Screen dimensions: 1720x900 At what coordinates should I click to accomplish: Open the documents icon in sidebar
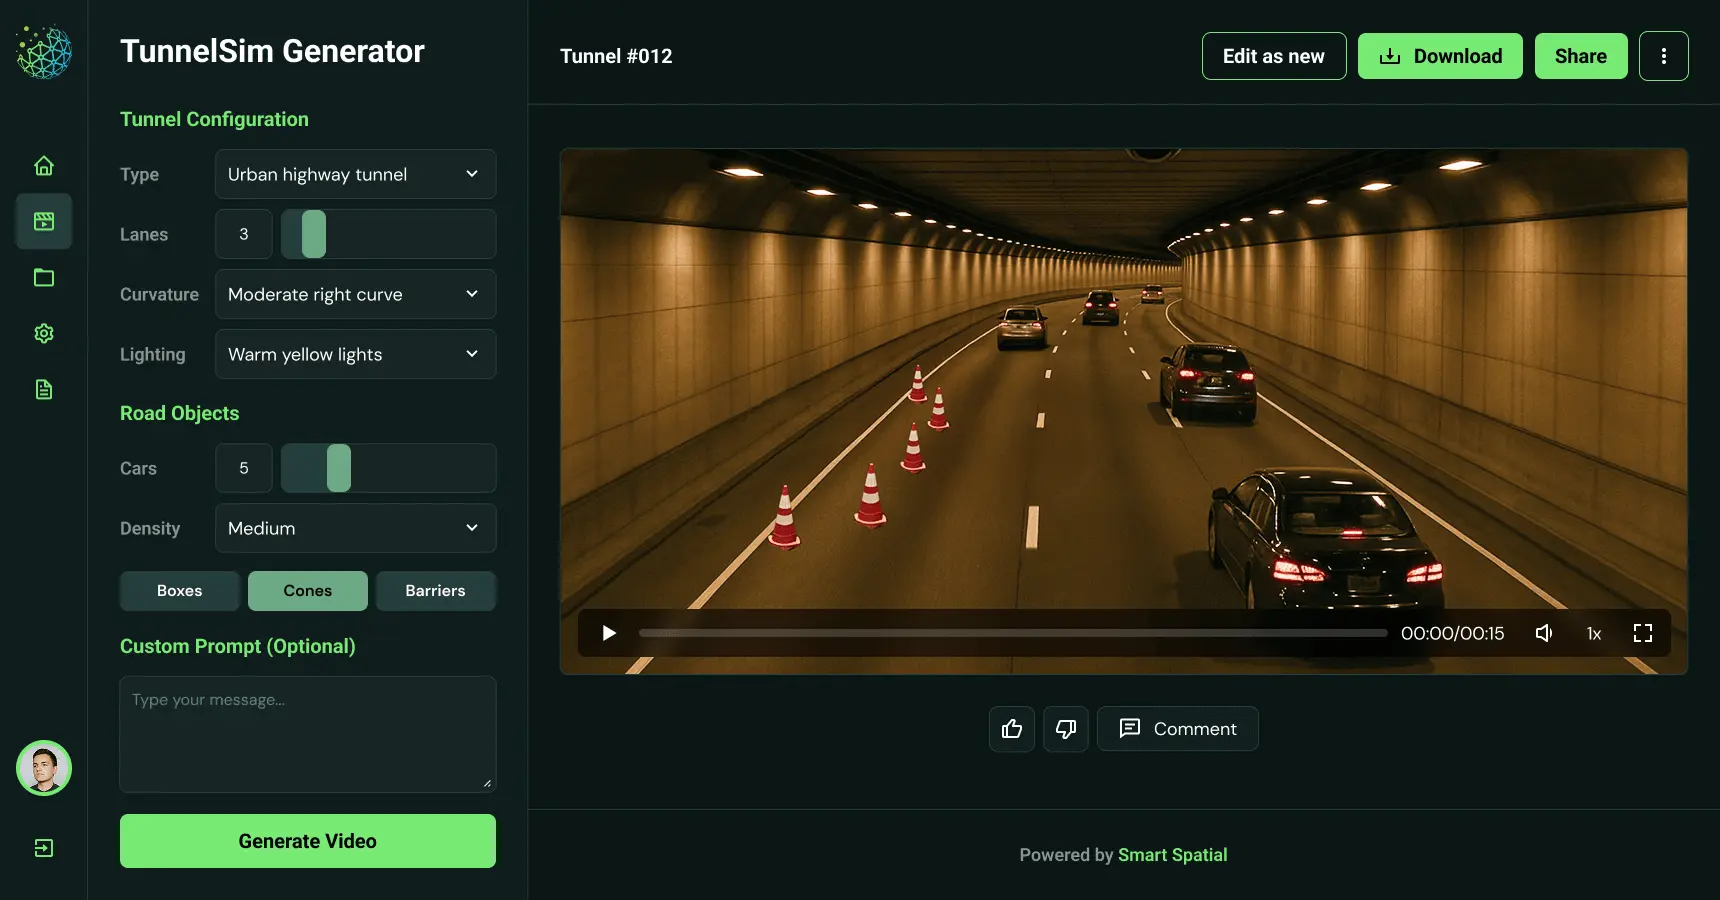[x=44, y=389]
